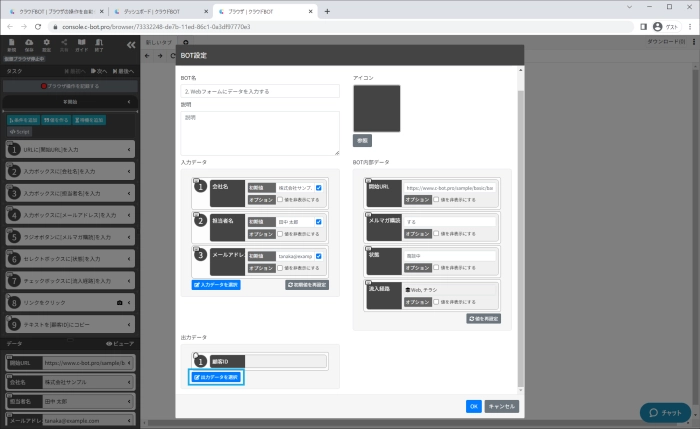Image resolution: width=700 pixels, height=429 pixels.
Task: Toggle the 担当者名 initial value checkbox
Action: click(x=319, y=222)
